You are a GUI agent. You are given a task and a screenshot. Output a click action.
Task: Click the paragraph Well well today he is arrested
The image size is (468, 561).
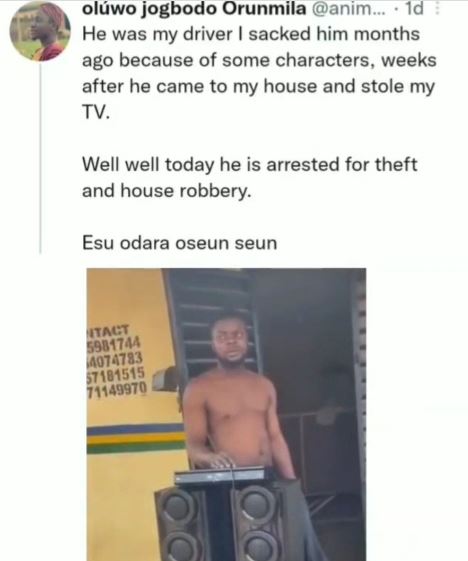pos(250,177)
